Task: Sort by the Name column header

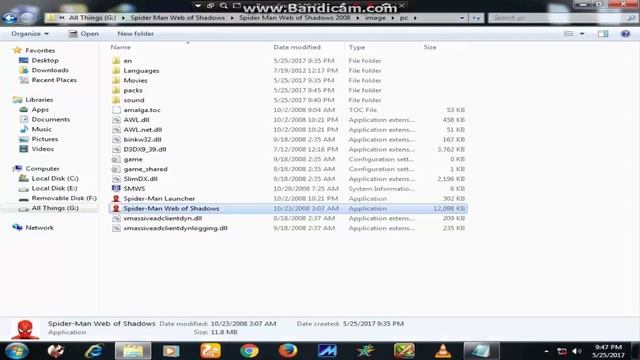Action: pyautogui.click(x=121, y=47)
